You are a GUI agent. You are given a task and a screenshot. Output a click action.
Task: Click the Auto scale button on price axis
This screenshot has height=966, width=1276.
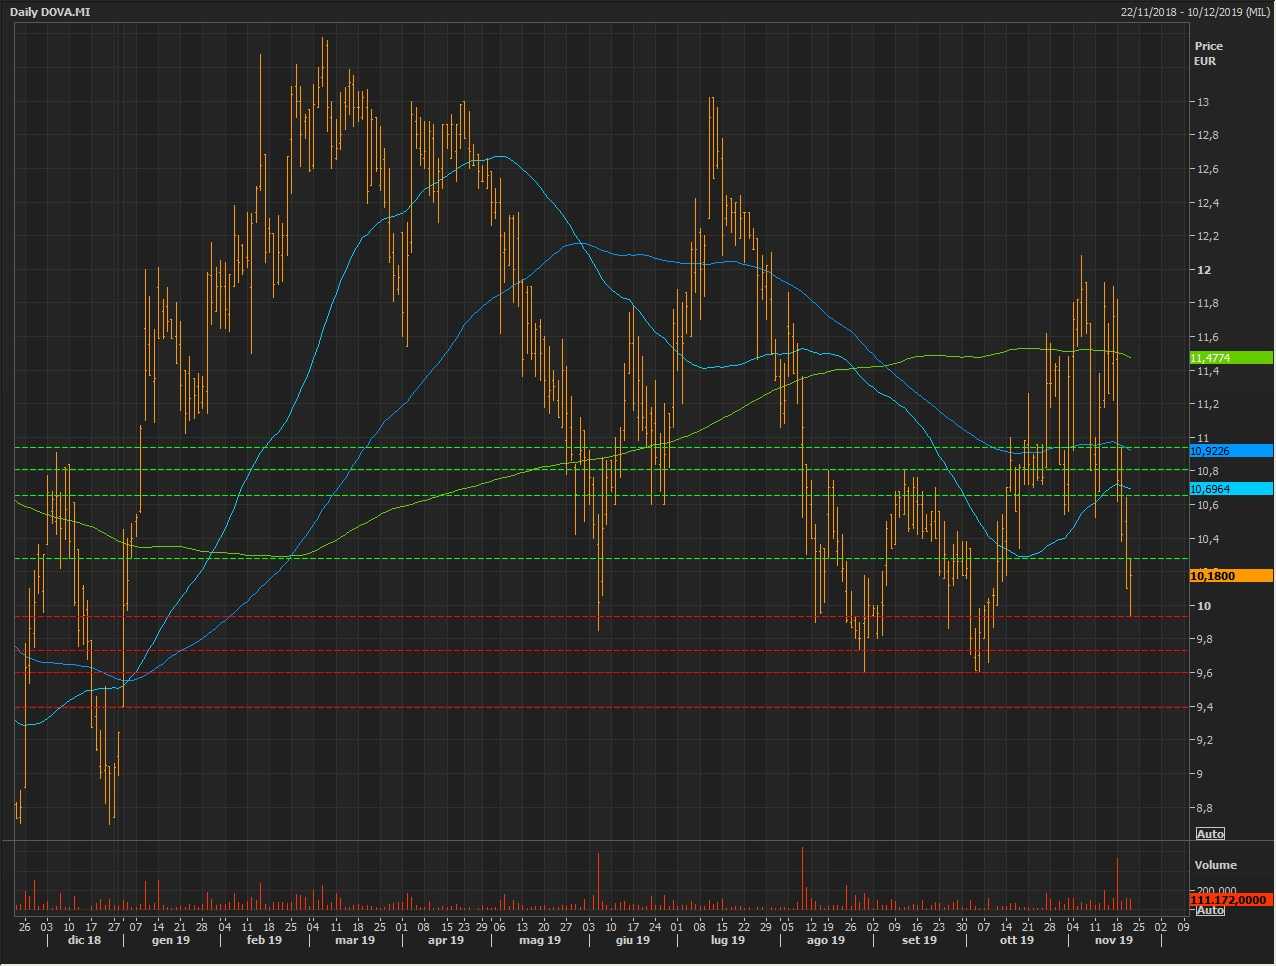[1210, 834]
